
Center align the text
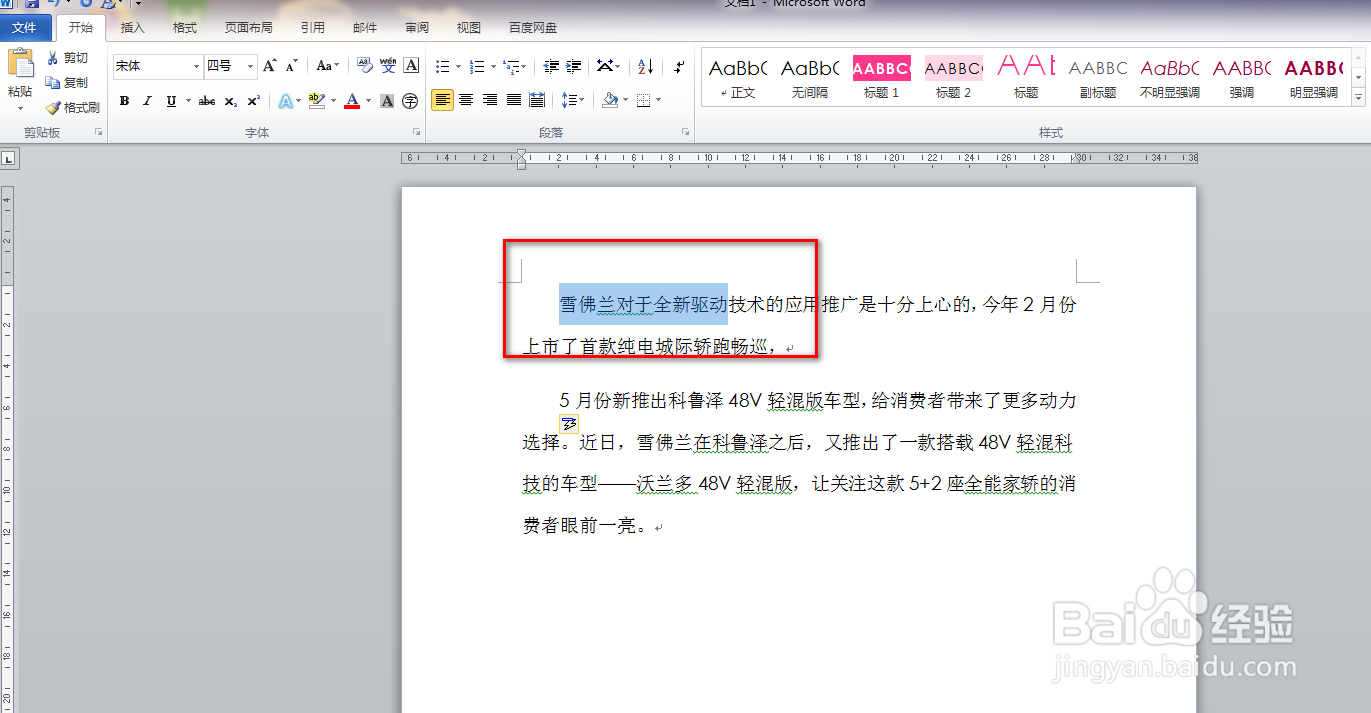466,100
